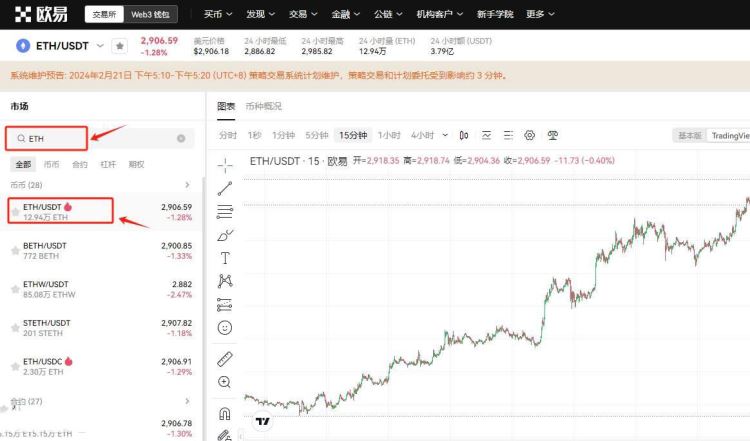Open the 交易 top menu
The image size is (750, 441).
click(303, 14)
